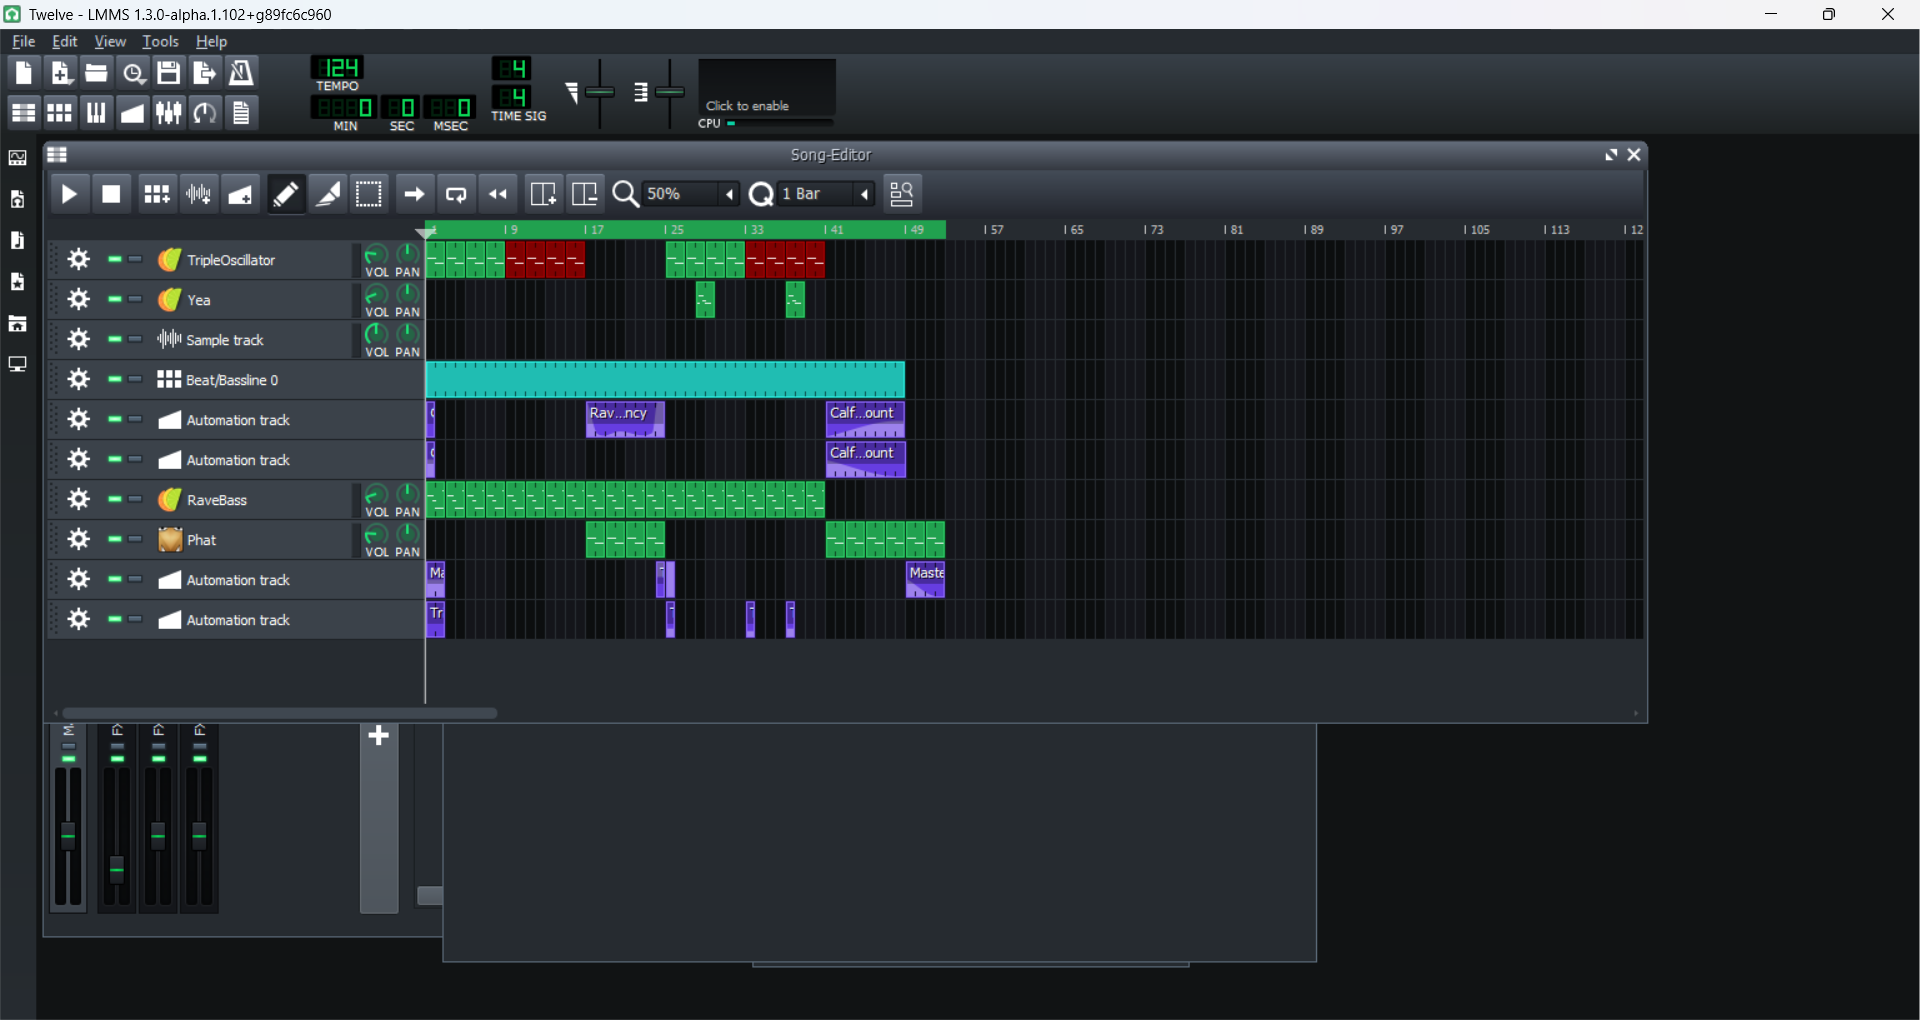The width and height of the screenshot is (1920, 1020).
Task: Toggle auto-scrolling arrow button
Action: 413,194
